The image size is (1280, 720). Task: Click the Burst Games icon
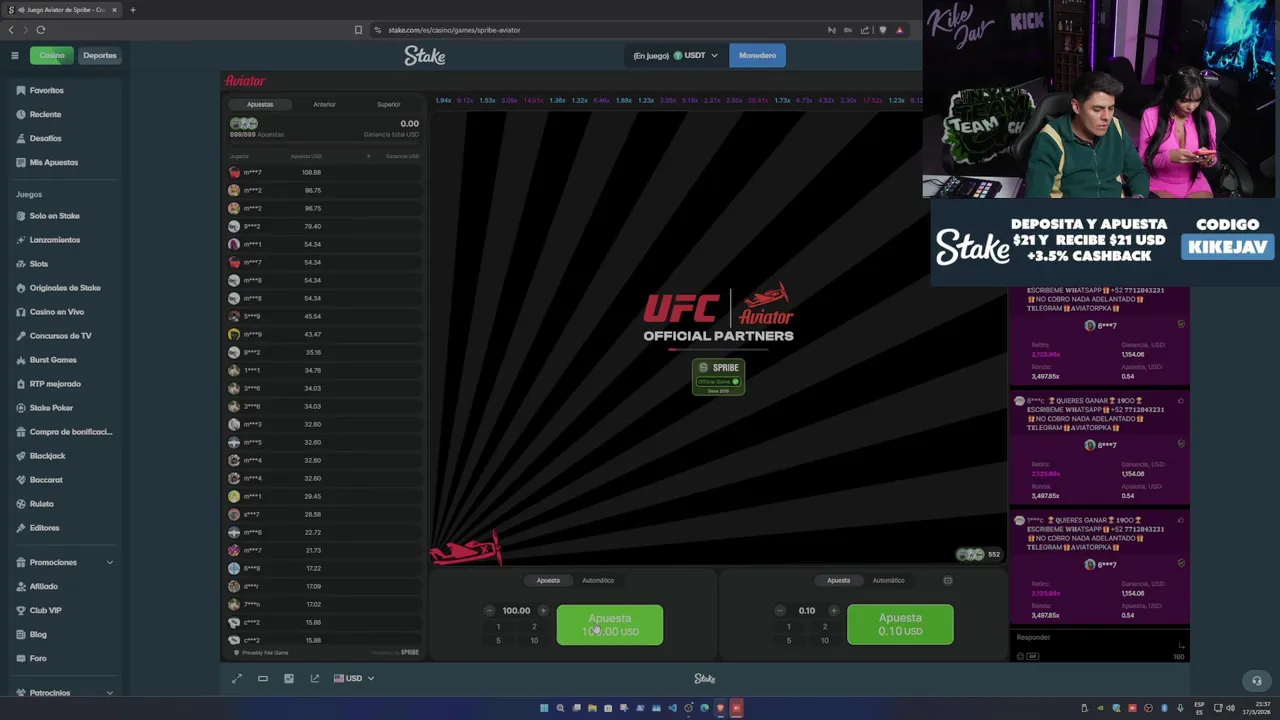click(21, 360)
